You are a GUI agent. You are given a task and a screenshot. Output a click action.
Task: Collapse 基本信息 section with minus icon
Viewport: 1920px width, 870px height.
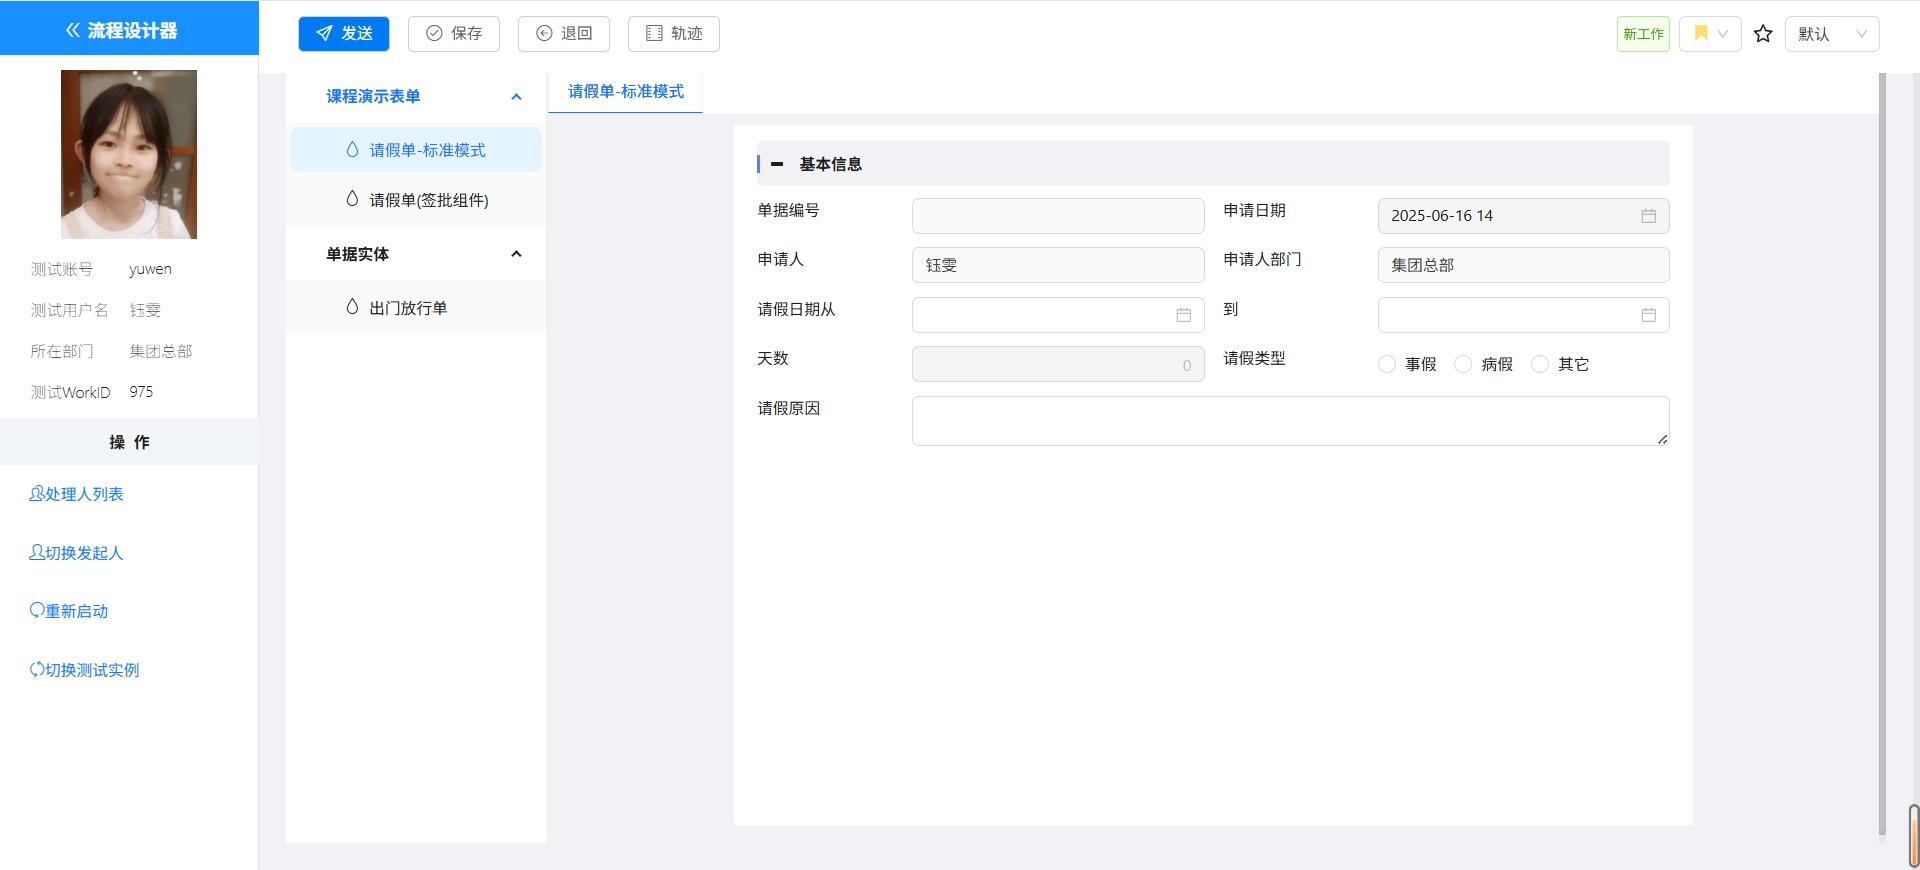coord(777,164)
